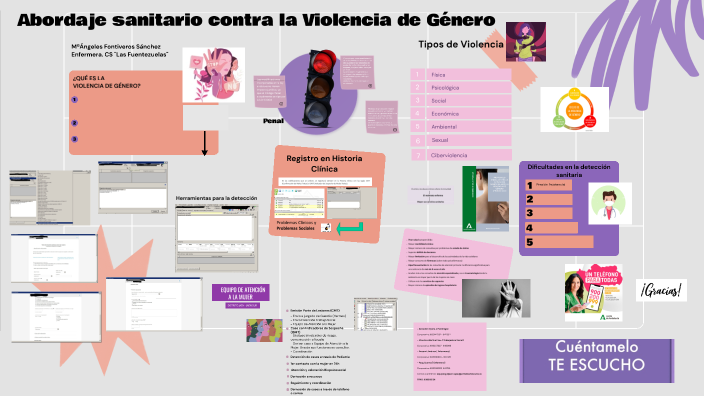Viewport: 704px width, 396px height.
Task: Click the masked doctor illustration
Action: point(610,203)
